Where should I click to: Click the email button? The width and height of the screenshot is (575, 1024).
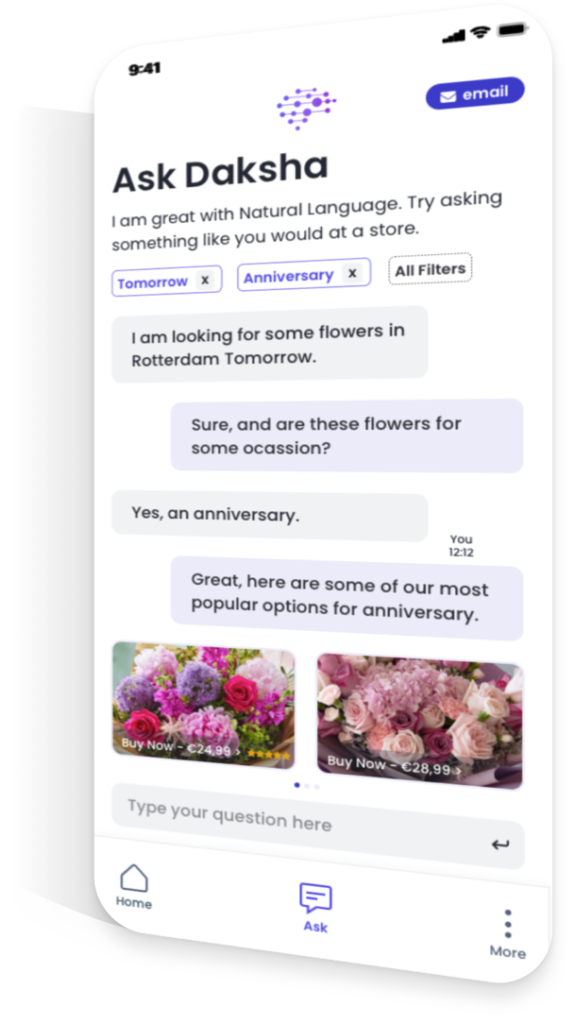475,93
